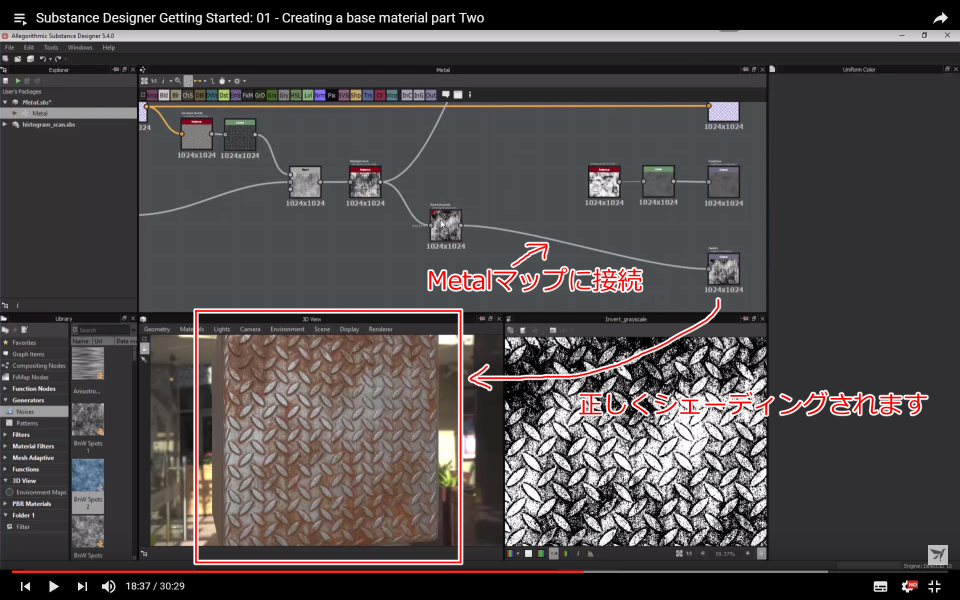Screen dimensions: 960x600
Task: Click the undo arrow in main toolbar
Action: point(42,59)
